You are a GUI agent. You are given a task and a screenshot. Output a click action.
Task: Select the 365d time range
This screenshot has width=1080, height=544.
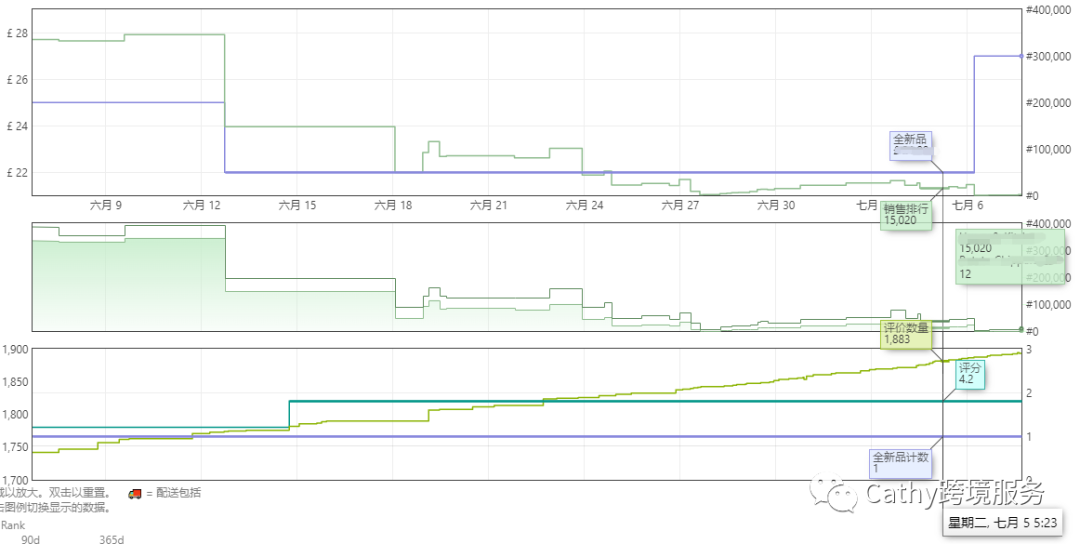(112, 539)
